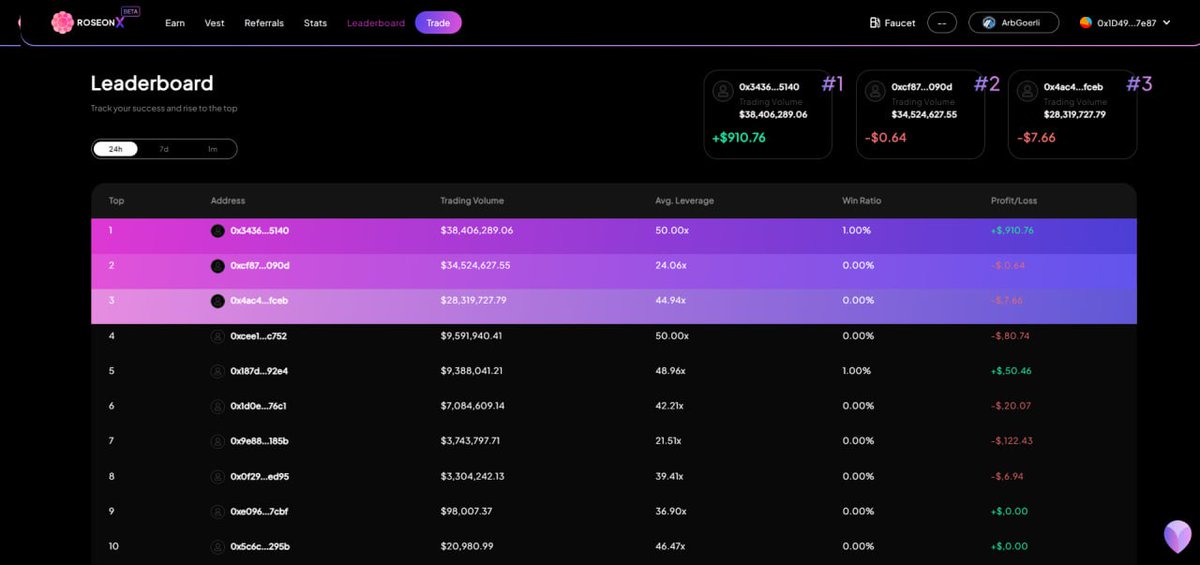Open the purple gem widget icon

pos(1178,537)
